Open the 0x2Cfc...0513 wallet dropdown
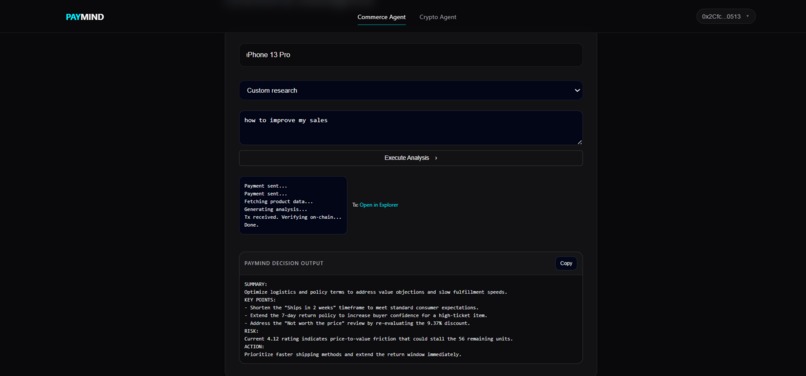This screenshot has height=376, width=806. pyautogui.click(x=726, y=16)
